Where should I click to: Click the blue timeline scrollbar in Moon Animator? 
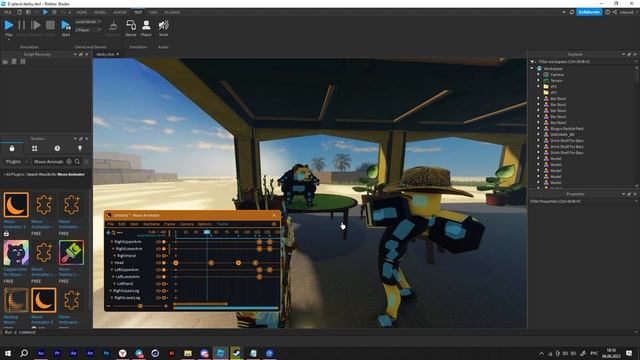[x=225, y=308]
